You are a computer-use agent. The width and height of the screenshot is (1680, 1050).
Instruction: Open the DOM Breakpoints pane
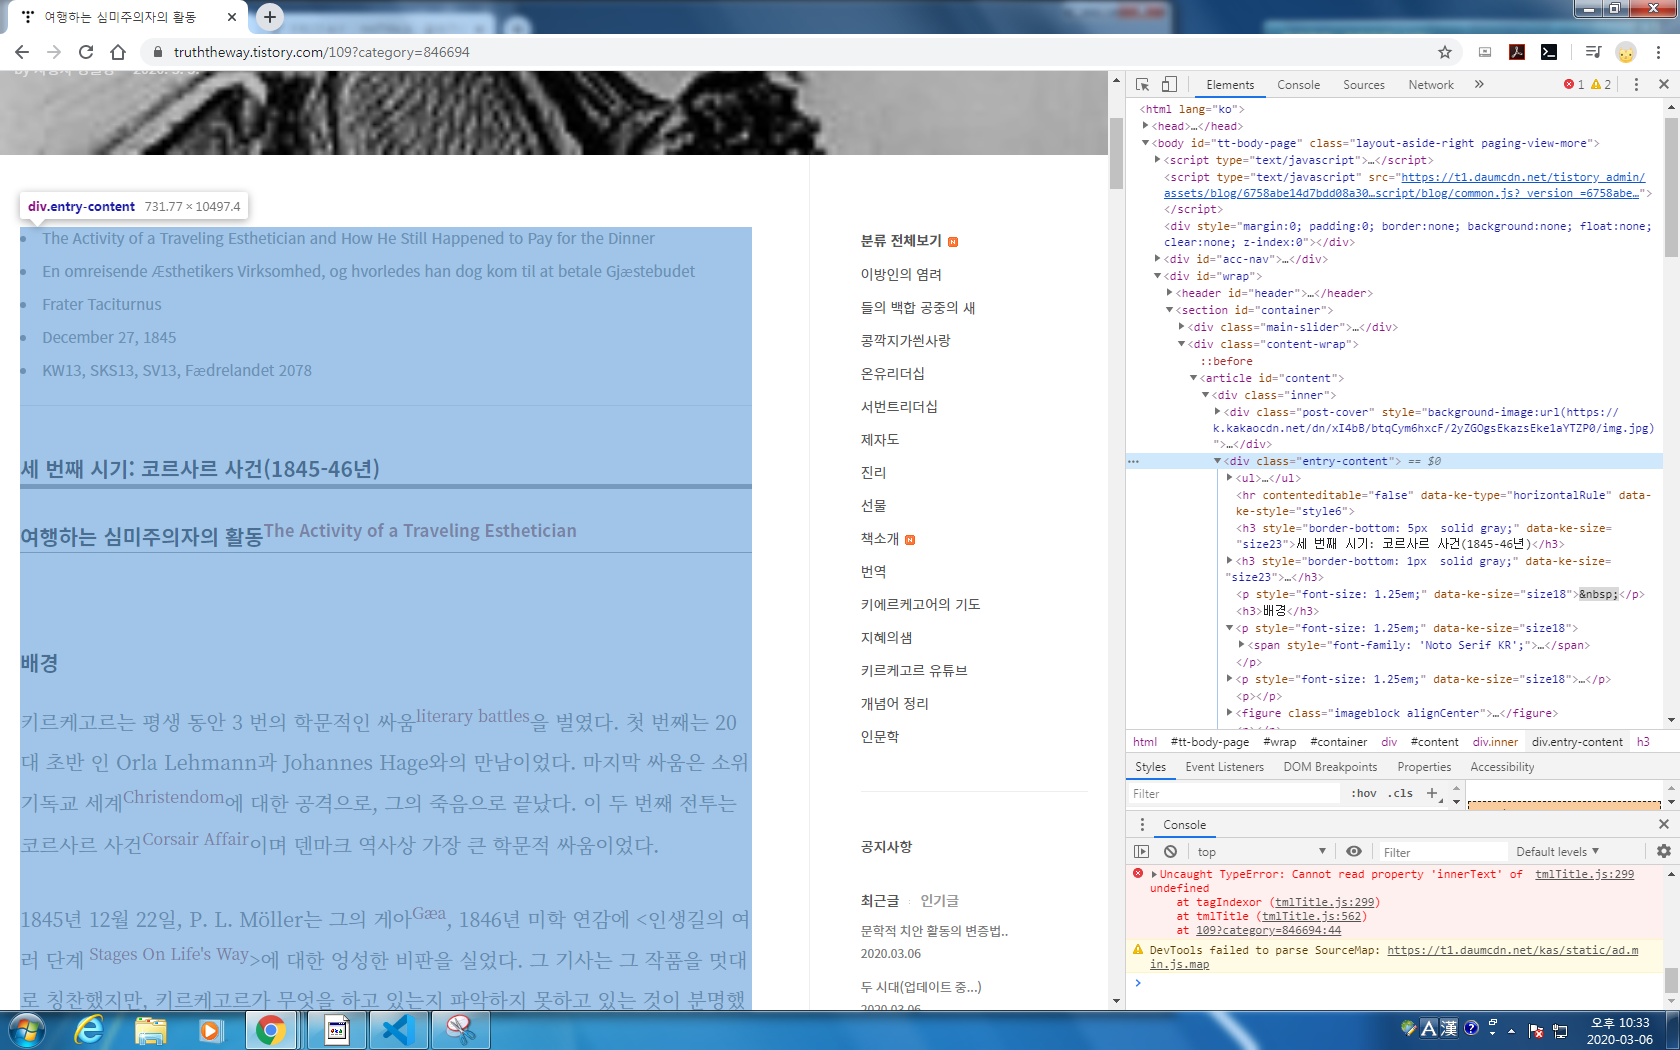1330,767
